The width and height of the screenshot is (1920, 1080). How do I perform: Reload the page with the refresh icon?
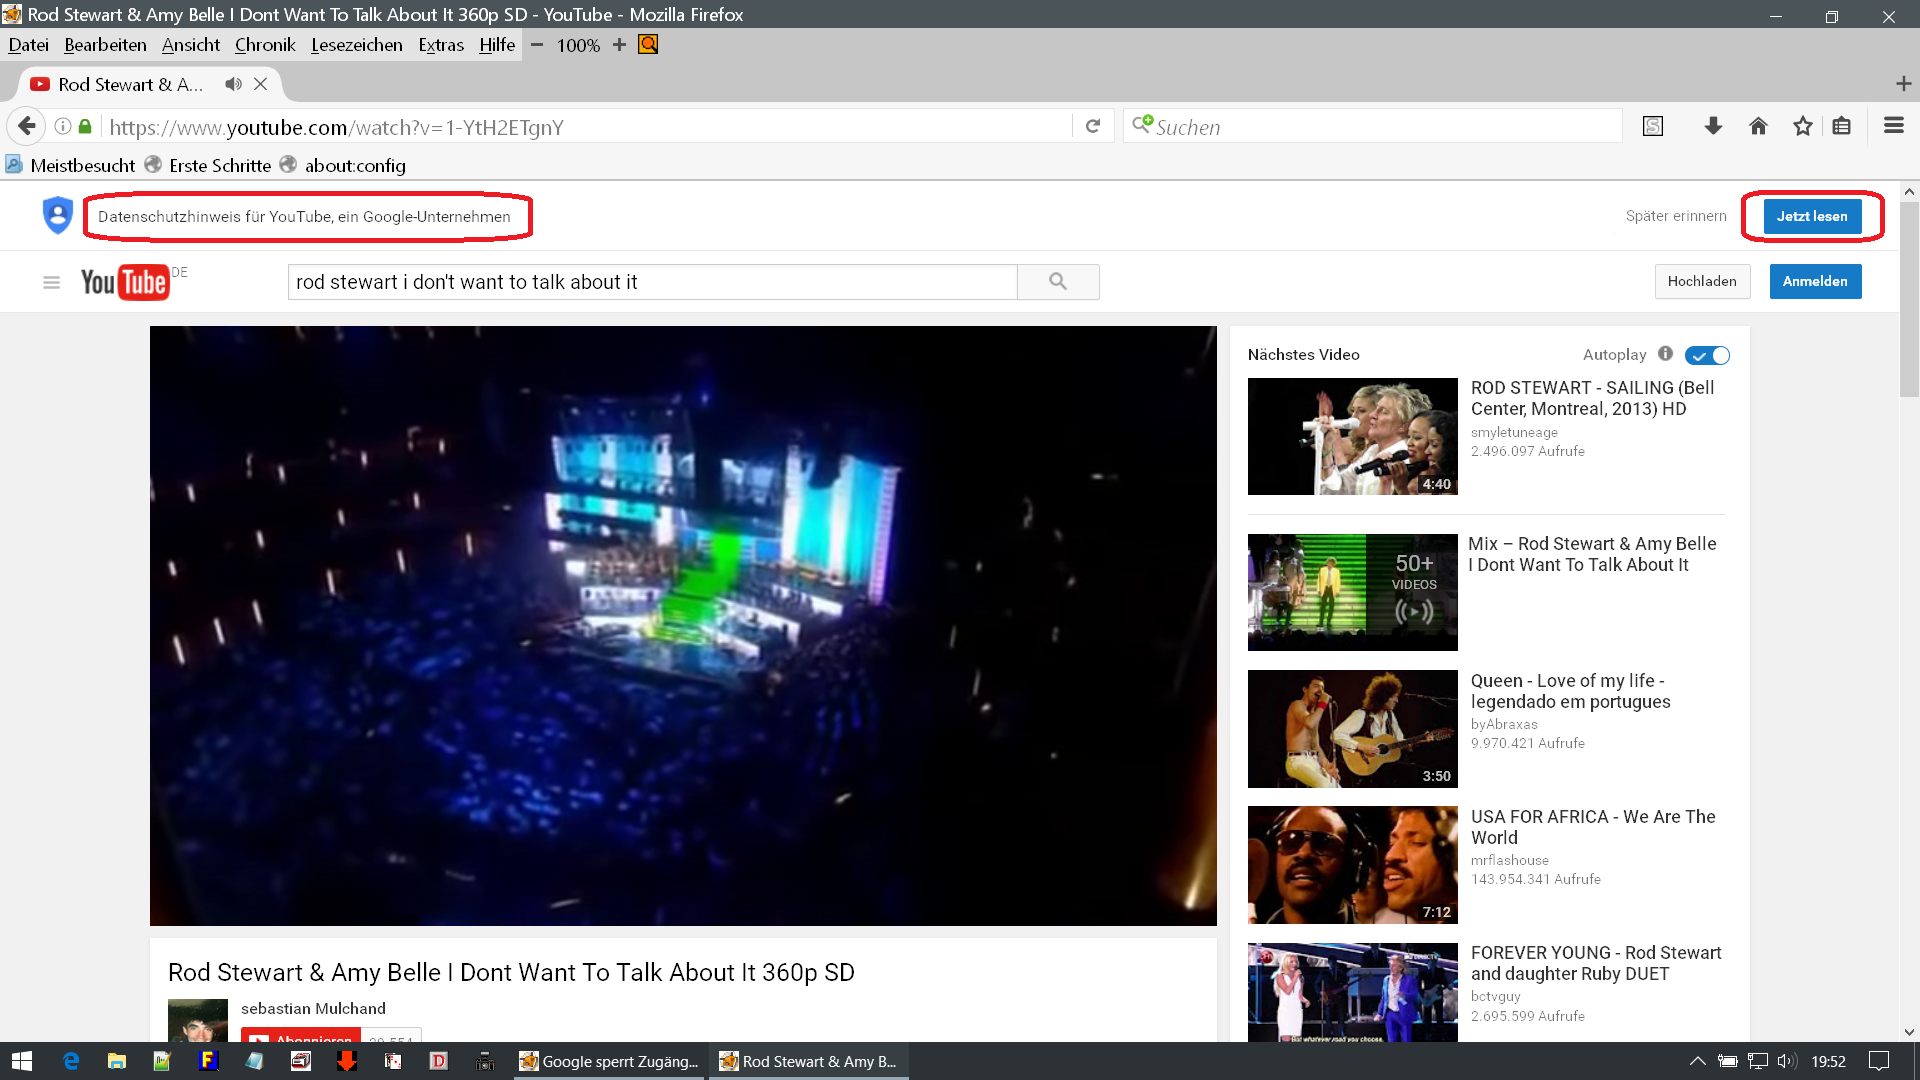tap(1093, 126)
